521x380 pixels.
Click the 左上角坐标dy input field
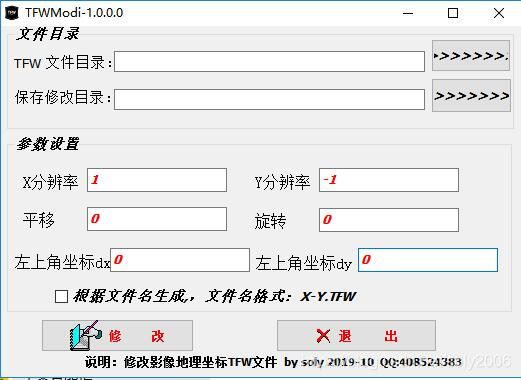tap(428, 260)
